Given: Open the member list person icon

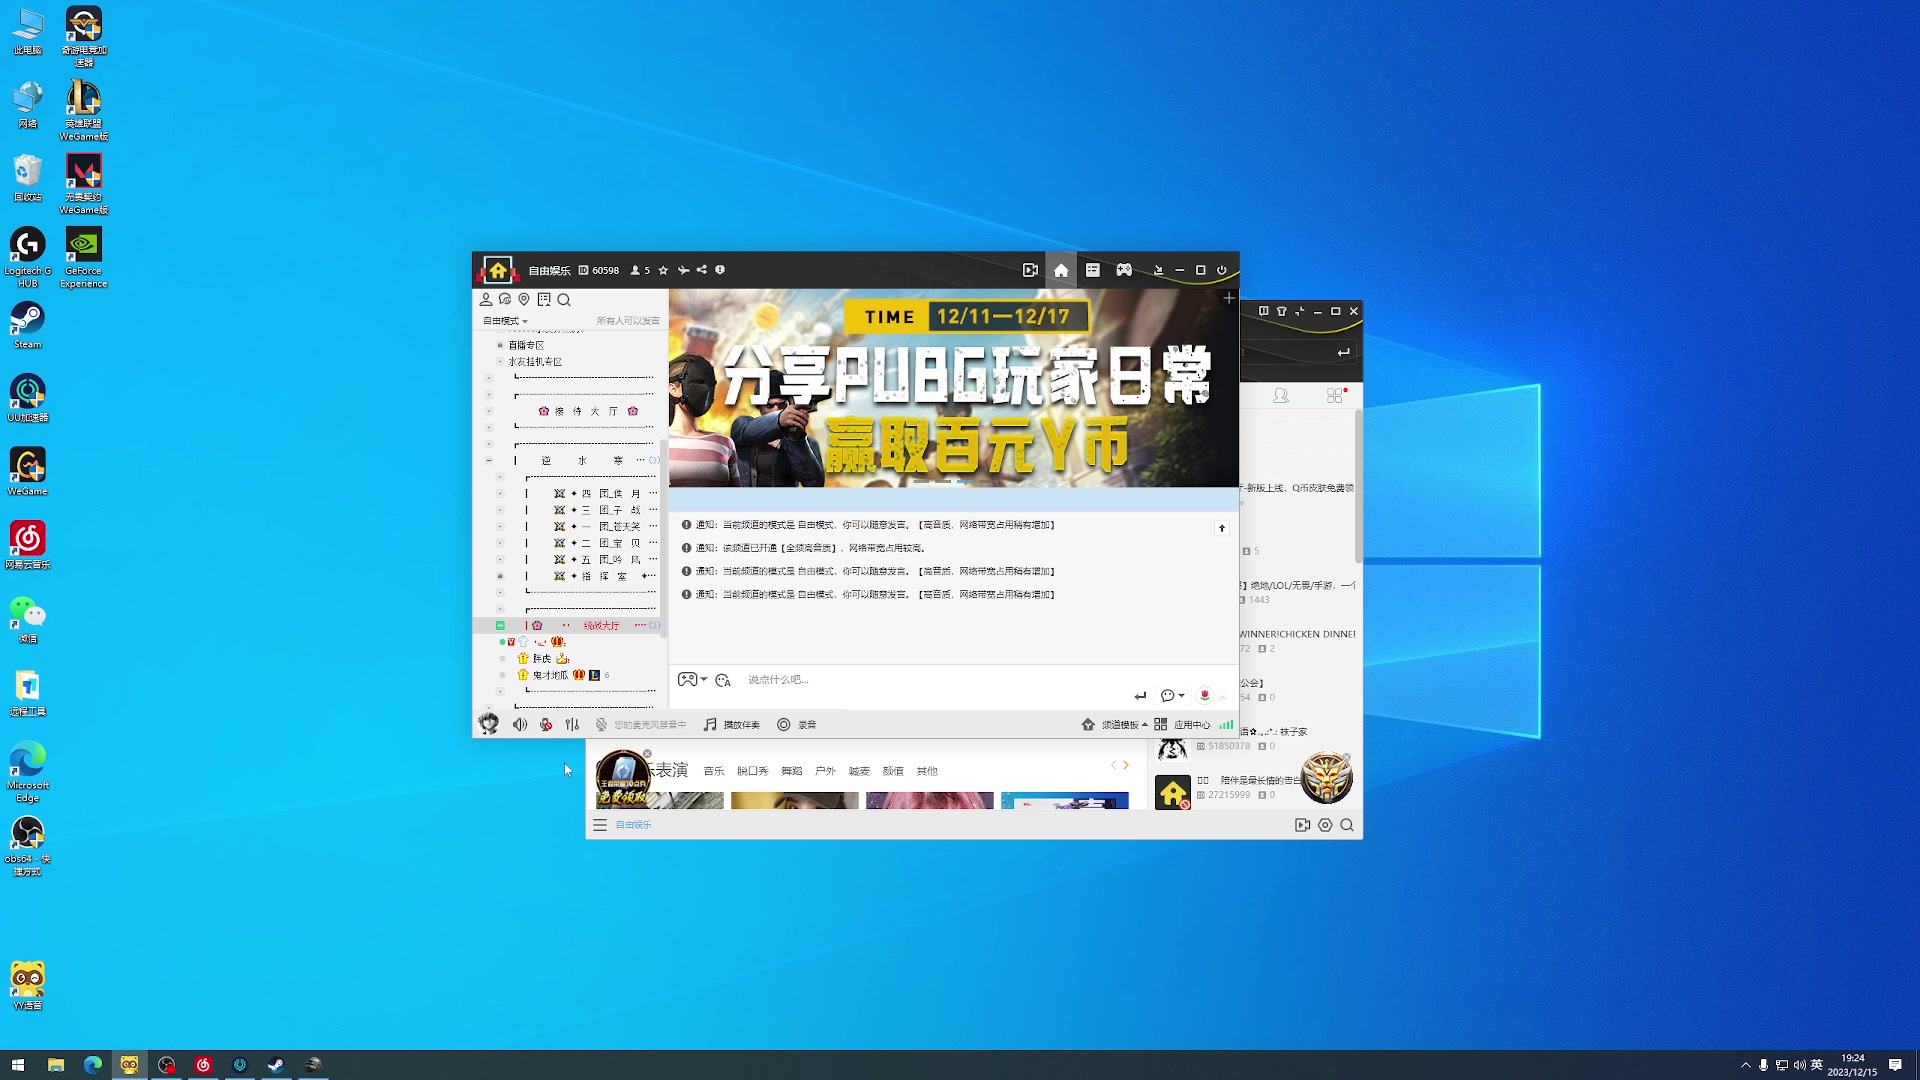Looking at the screenshot, I should (x=486, y=299).
